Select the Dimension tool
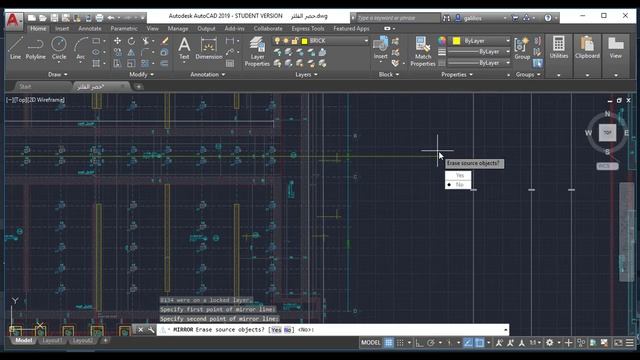This screenshot has height=360, width=640. pyautogui.click(x=209, y=48)
